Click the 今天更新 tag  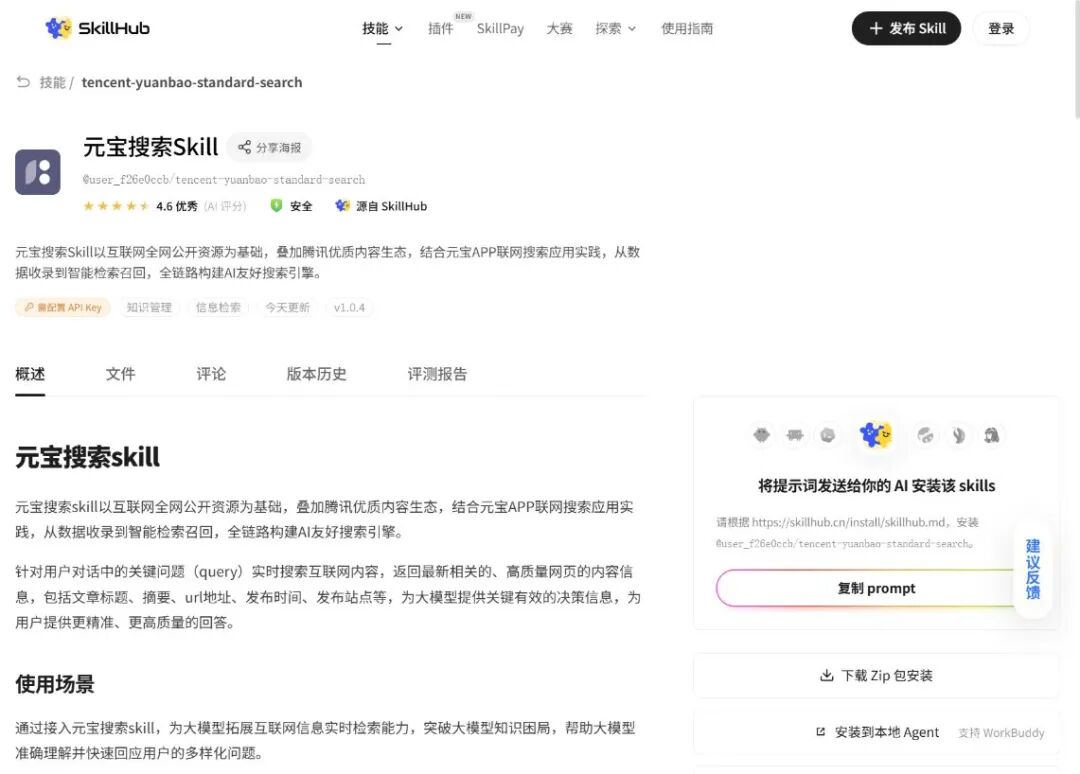(x=288, y=307)
